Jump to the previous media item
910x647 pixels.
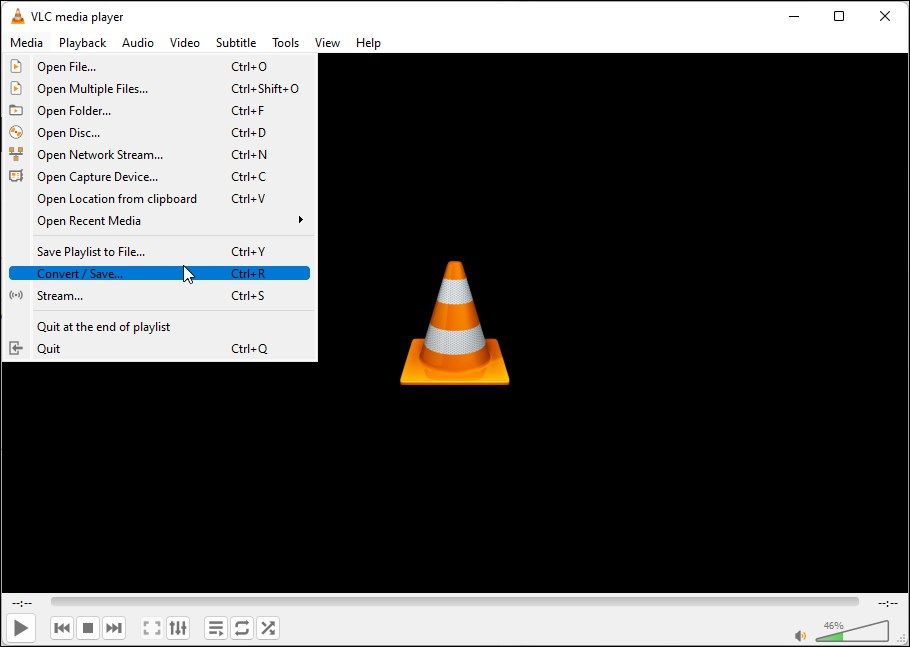[62, 628]
